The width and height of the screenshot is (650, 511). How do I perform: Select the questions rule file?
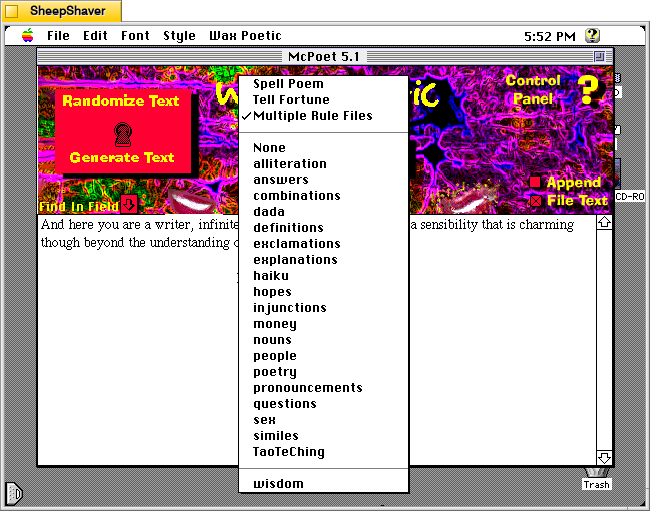click(x=323, y=404)
